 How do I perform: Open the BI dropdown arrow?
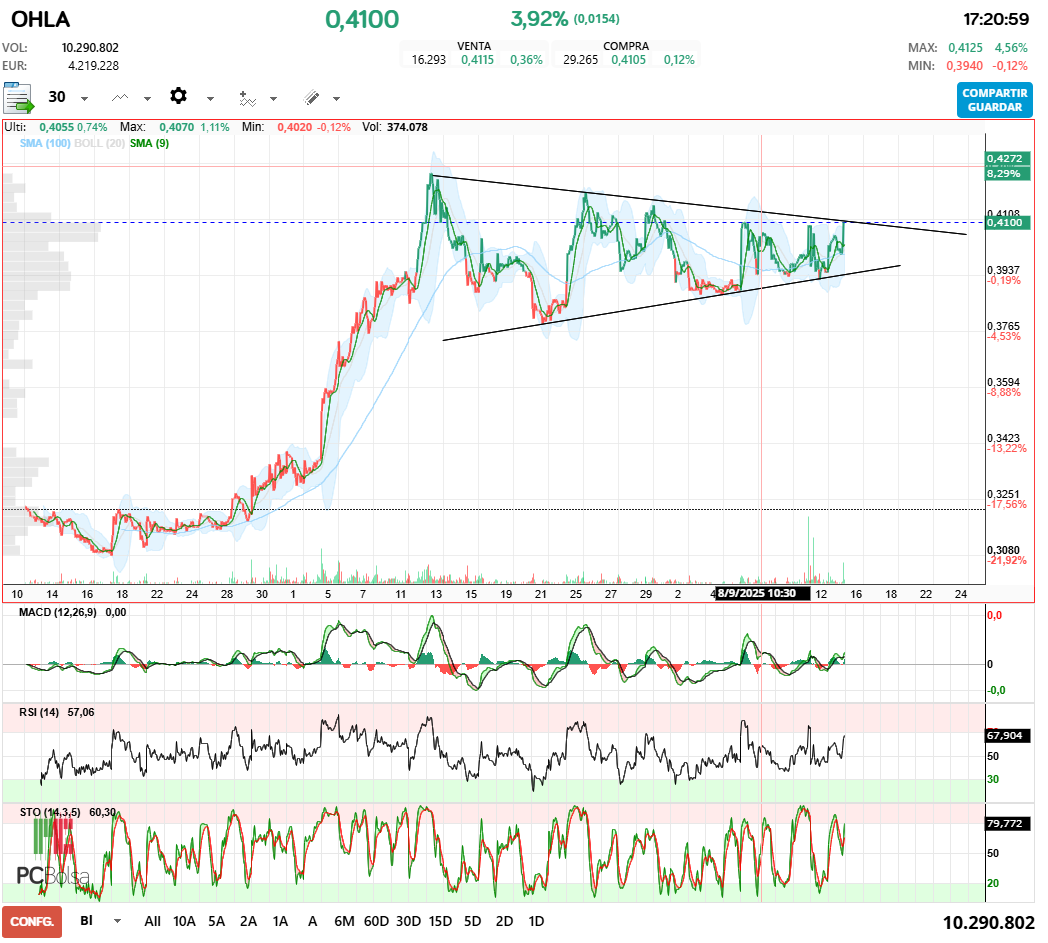click(x=118, y=921)
